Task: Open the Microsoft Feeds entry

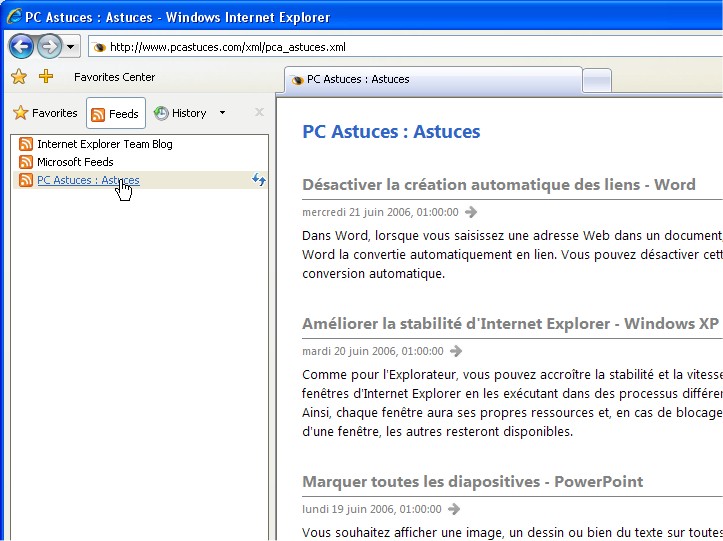Action: pyautogui.click(x=75, y=162)
